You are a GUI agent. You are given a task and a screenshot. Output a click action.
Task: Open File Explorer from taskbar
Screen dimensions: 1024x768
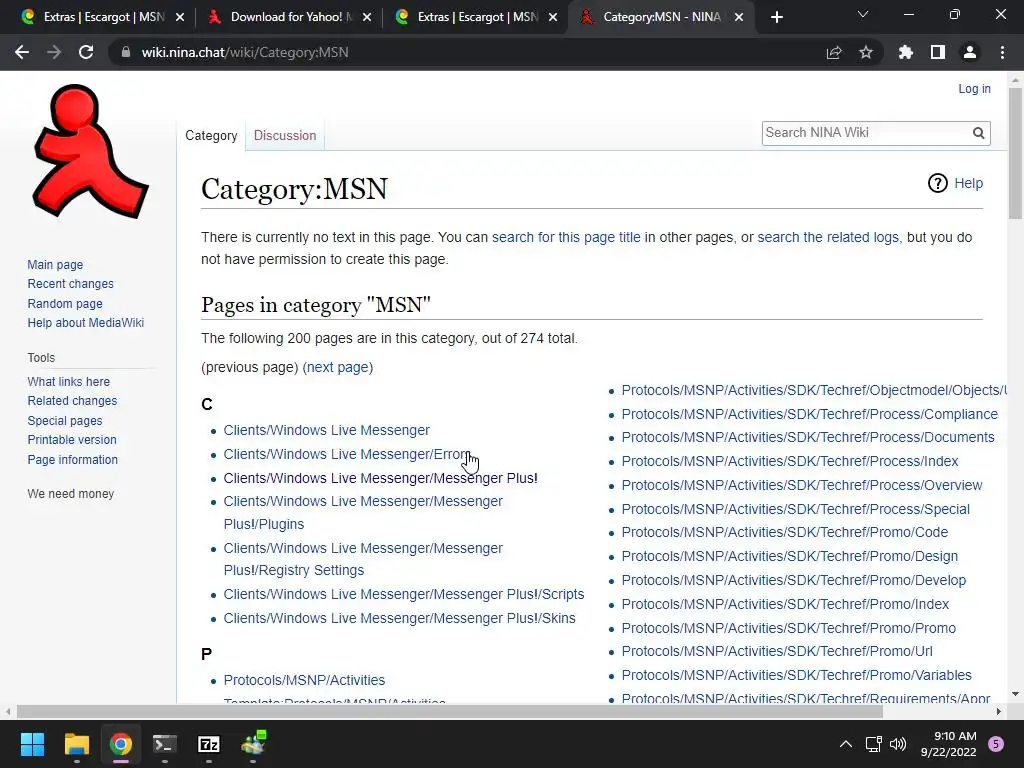76,744
